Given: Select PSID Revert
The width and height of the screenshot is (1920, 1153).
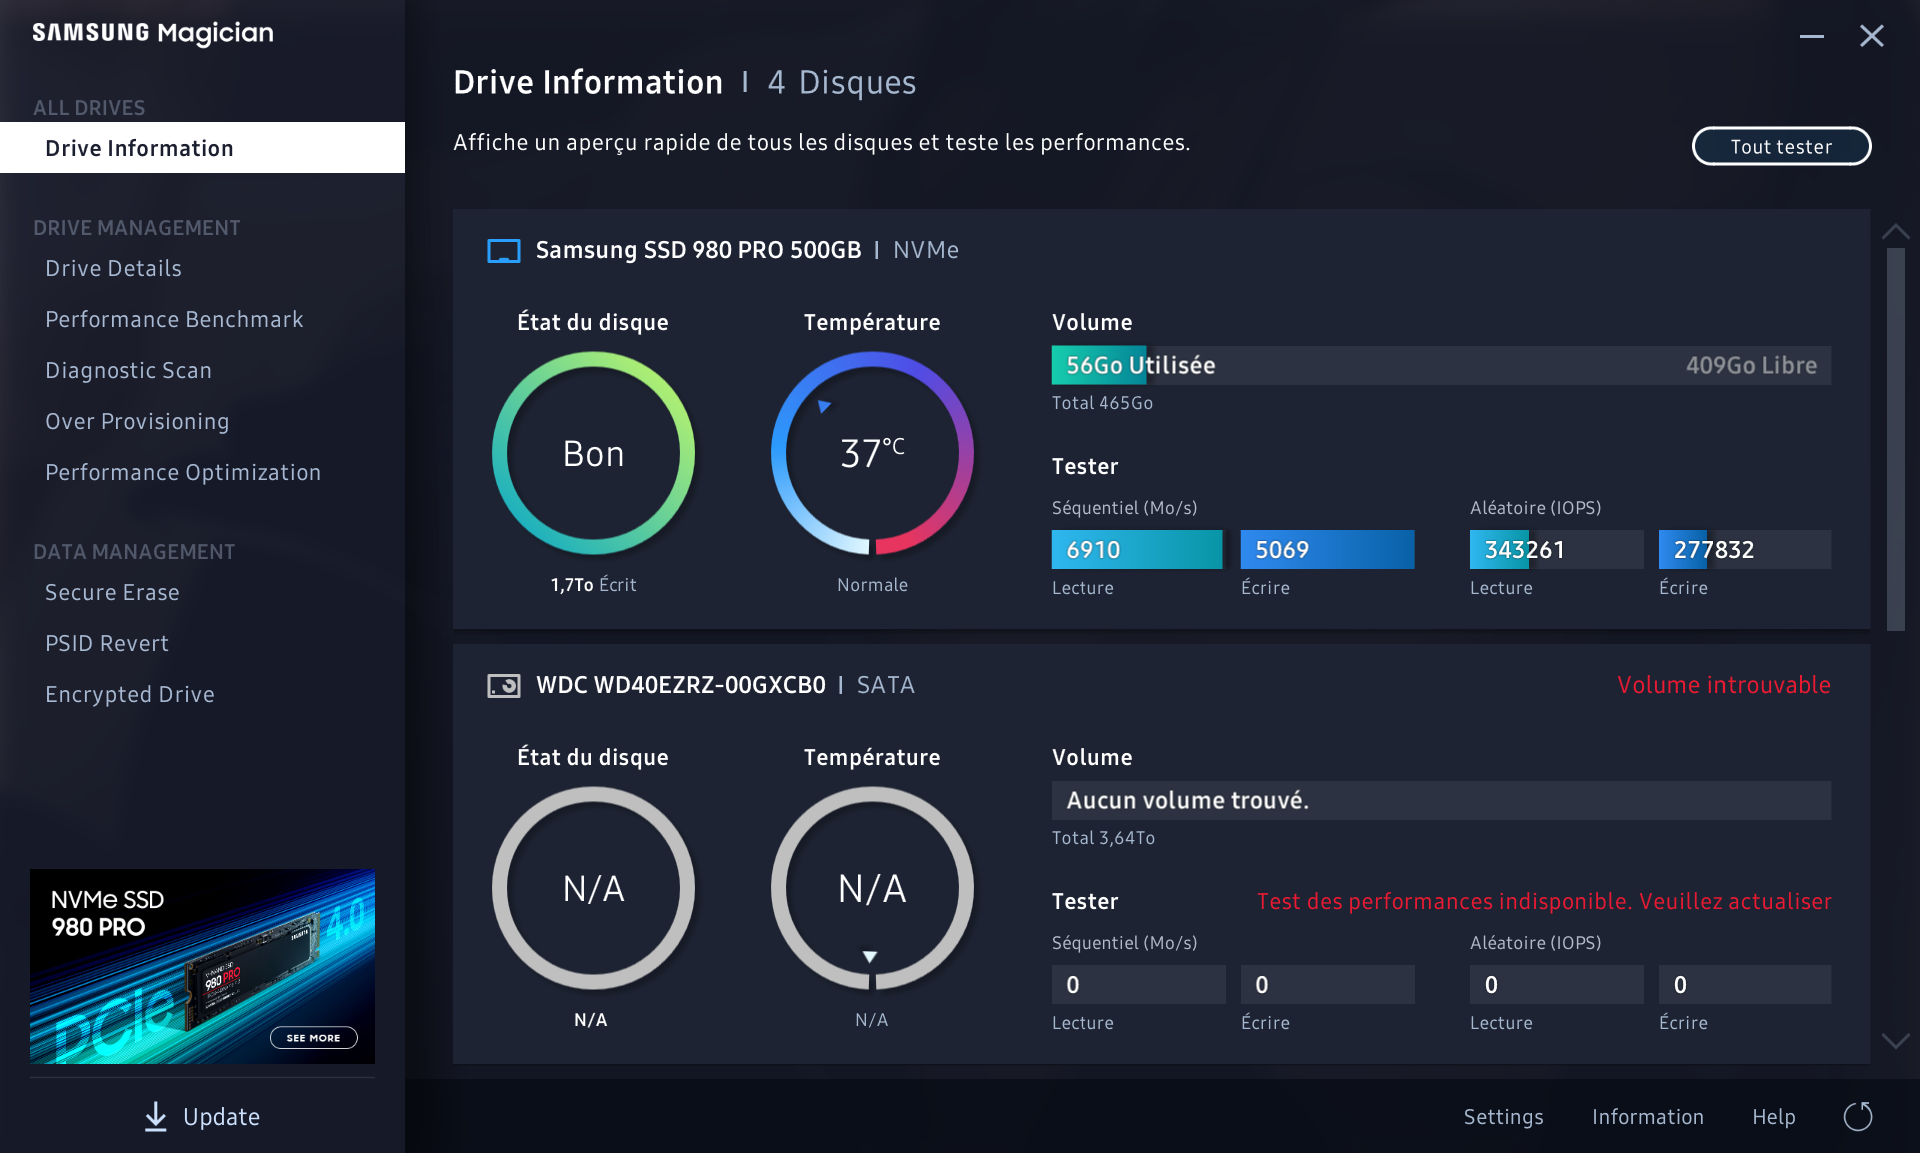Looking at the screenshot, I should point(107,643).
